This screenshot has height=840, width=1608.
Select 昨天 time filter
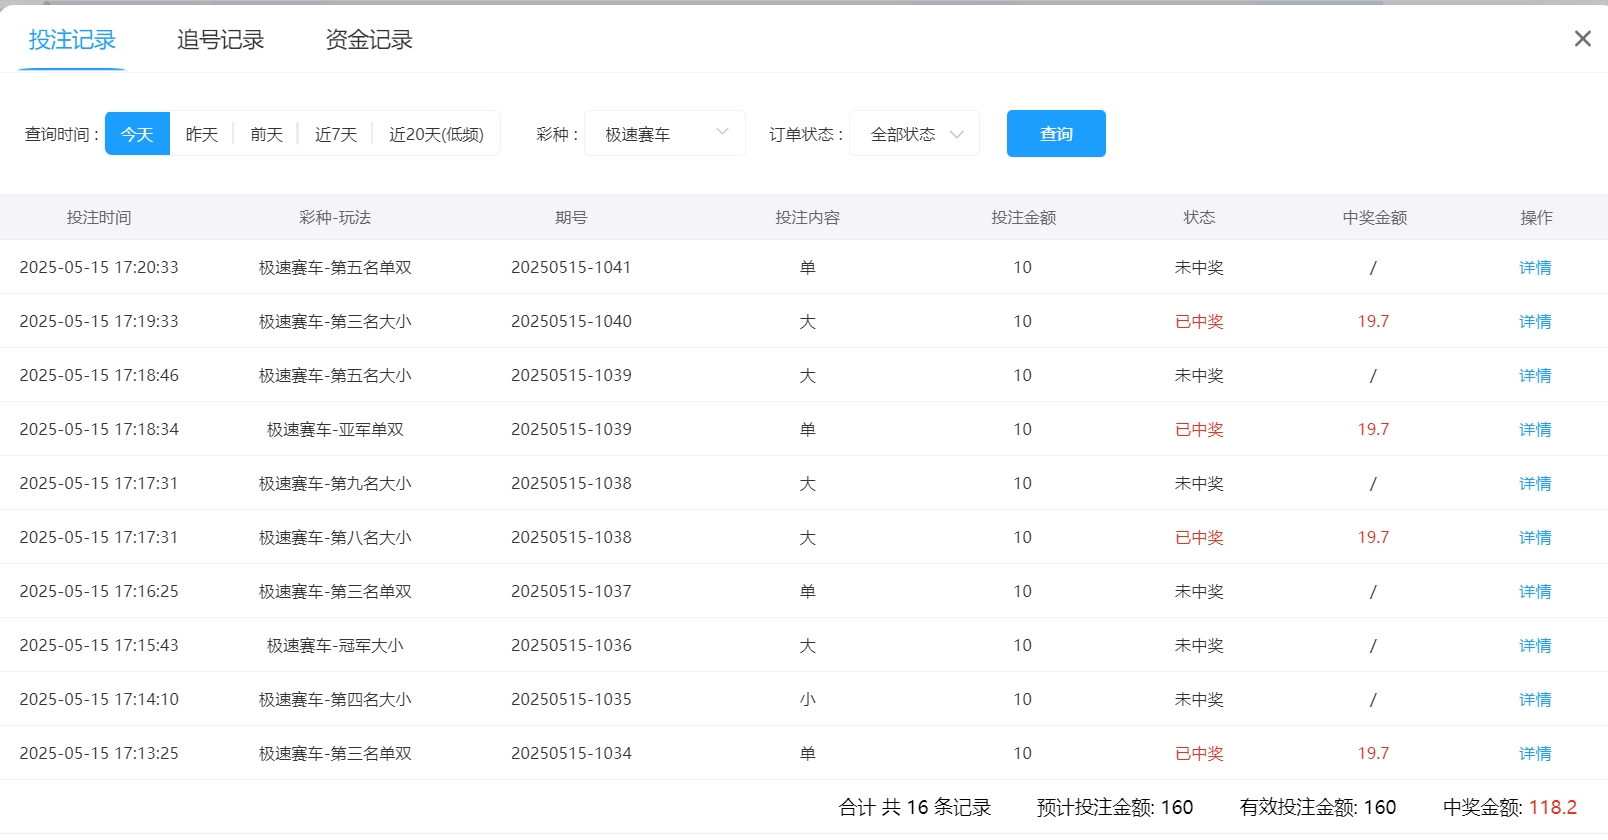[x=201, y=134]
